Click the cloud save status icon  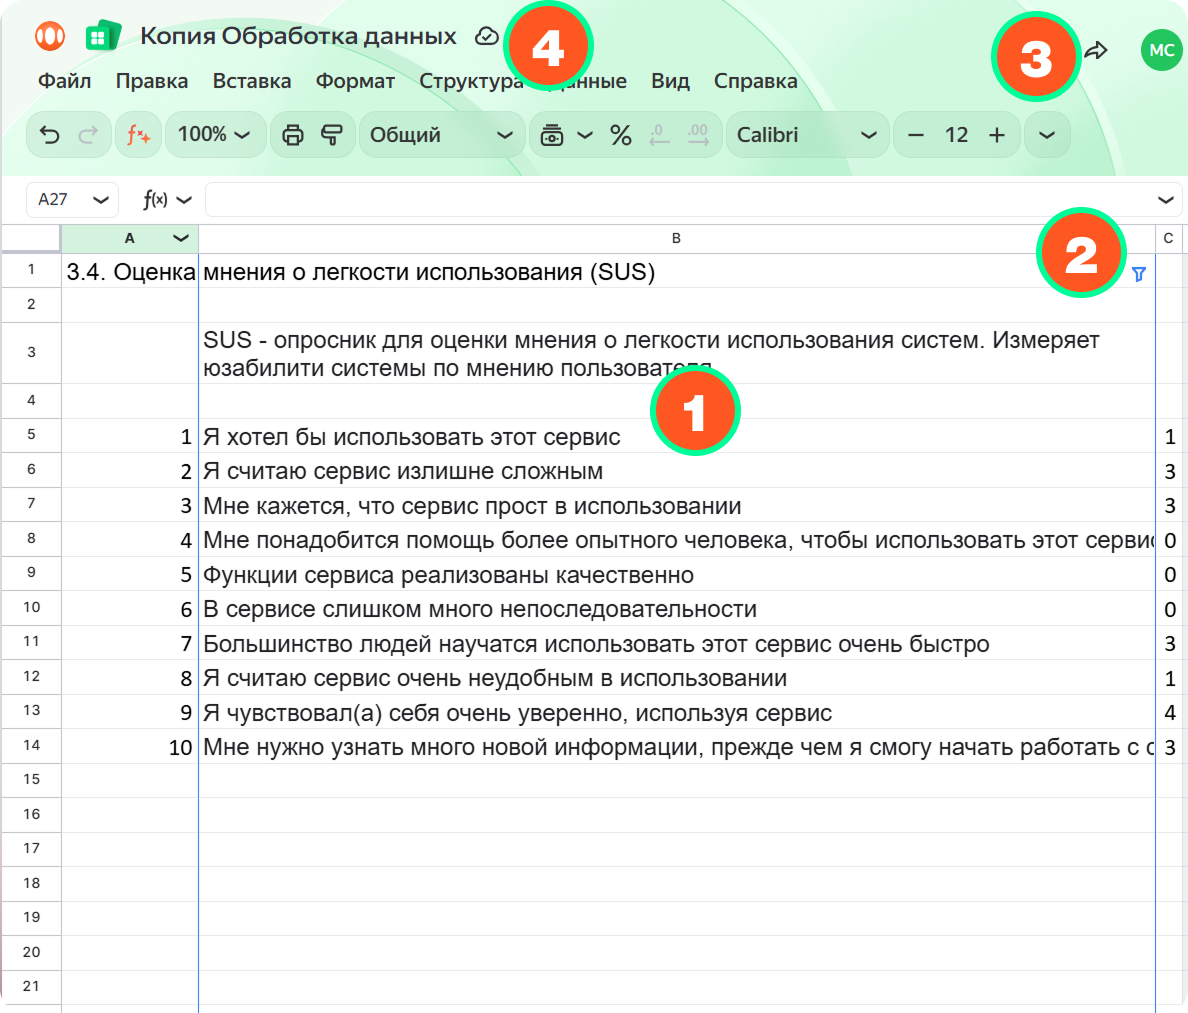tap(487, 37)
